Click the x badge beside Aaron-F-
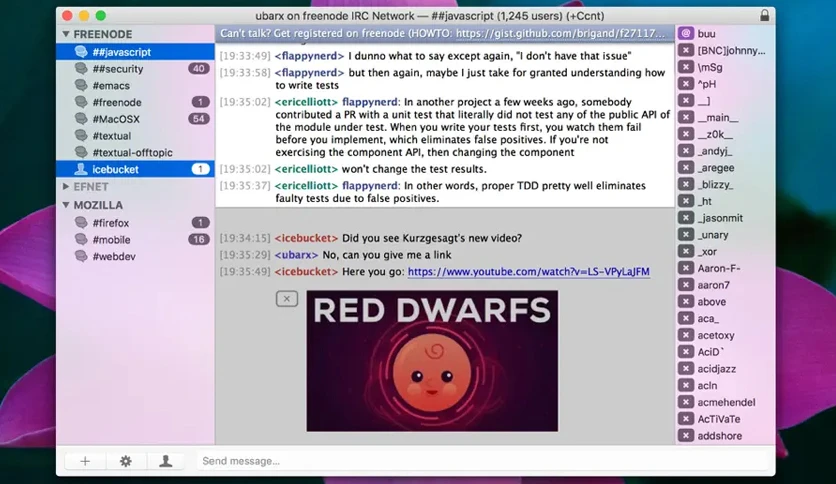The width and height of the screenshot is (836, 484). 686,268
